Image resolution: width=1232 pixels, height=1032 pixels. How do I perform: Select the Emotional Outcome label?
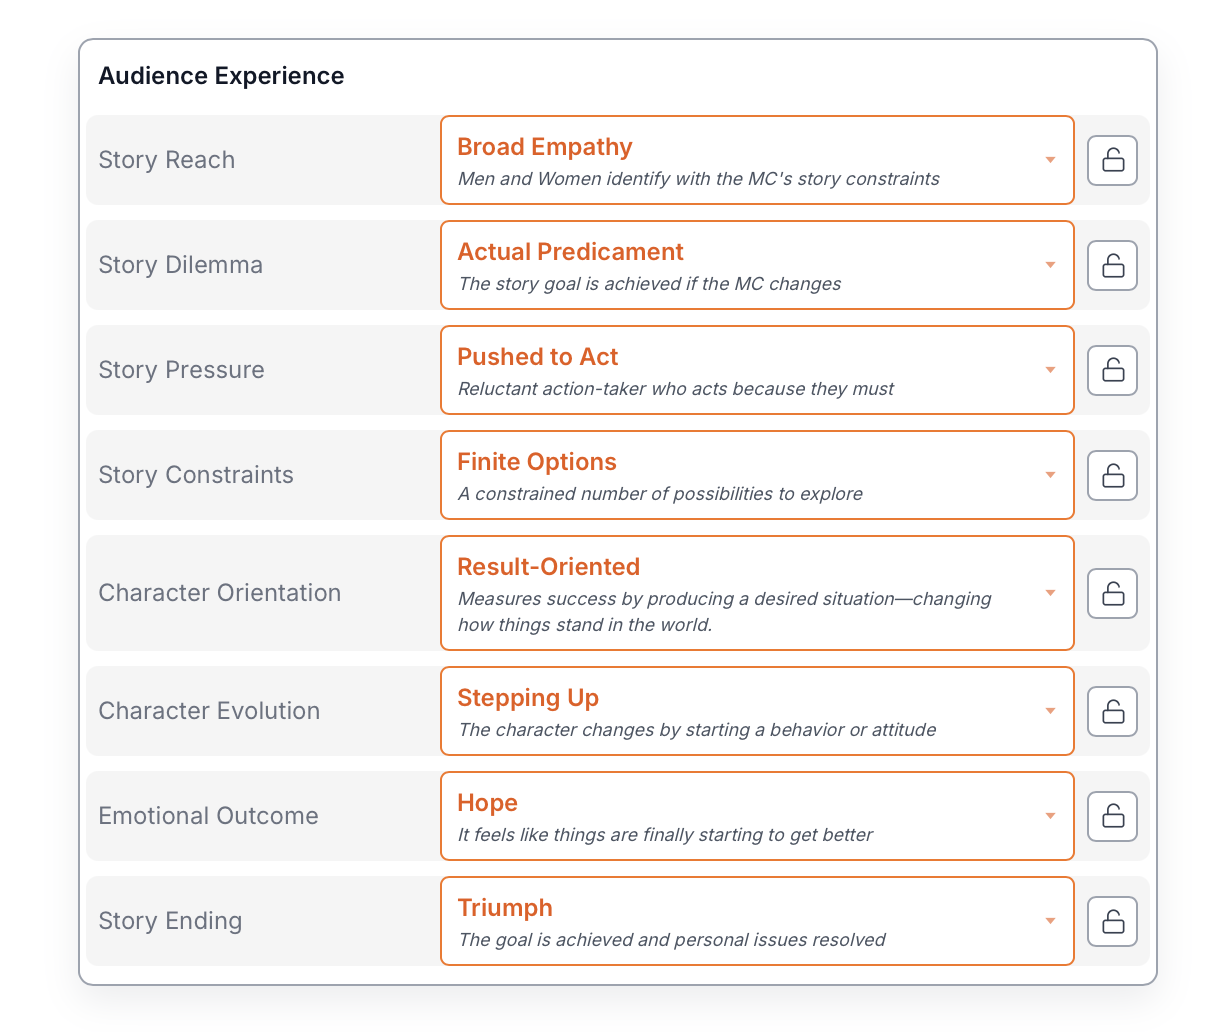208,816
